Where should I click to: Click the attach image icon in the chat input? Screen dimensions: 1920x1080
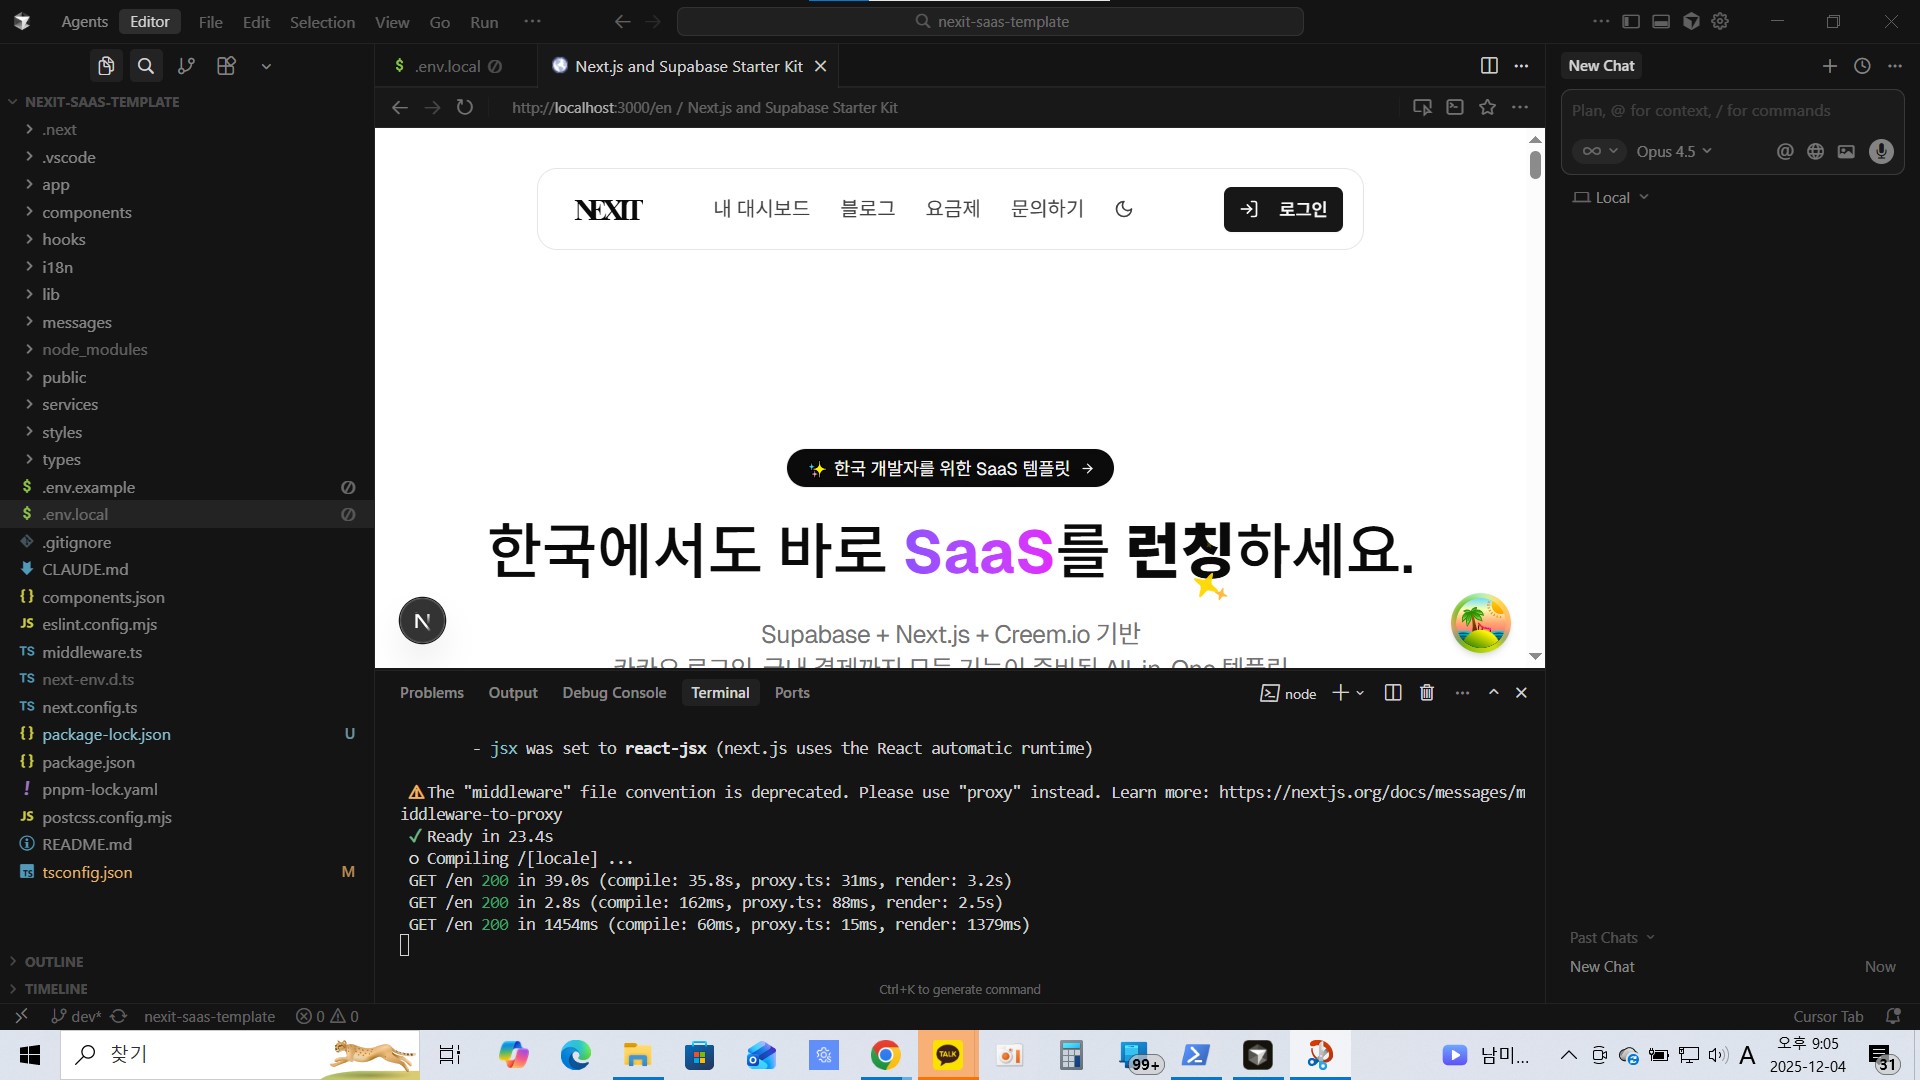(1848, 151)
